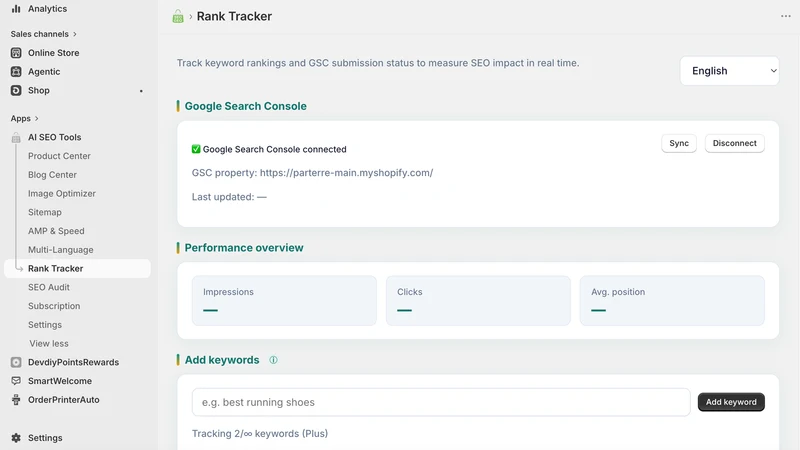Open the English language dropdown

pyautogui.click(x=729, y=71)
